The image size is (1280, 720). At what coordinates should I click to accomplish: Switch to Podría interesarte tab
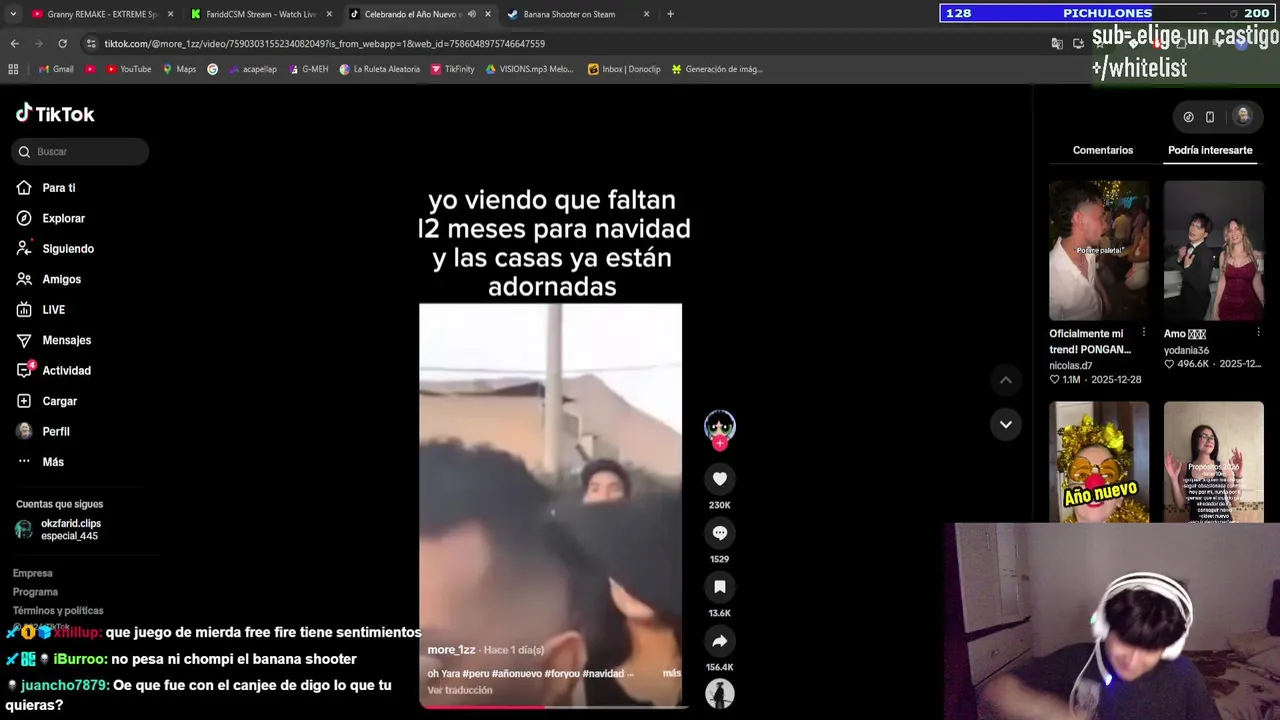click(x=1210, y=150)
